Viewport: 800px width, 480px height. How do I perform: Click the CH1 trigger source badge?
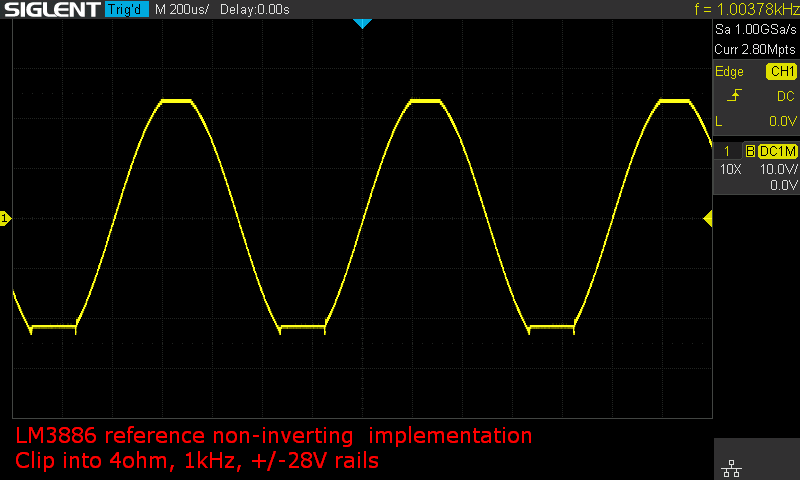click(782, 71)
